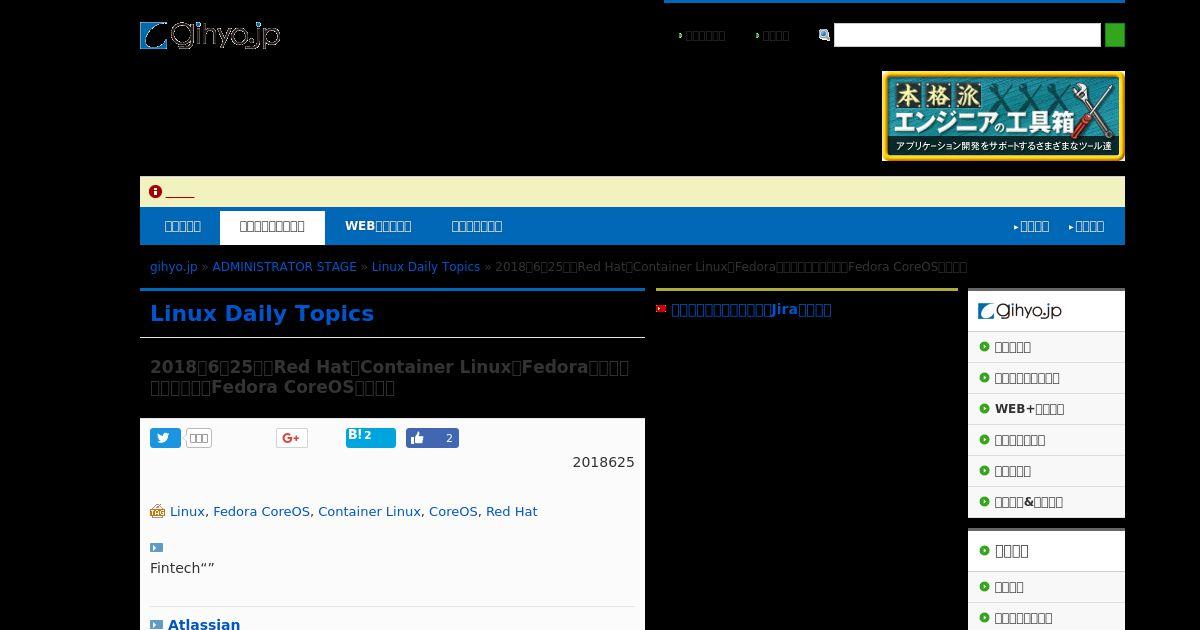Open the WEB tab in the blue navigation bar
Viewport: 1200px width, 630px height.
(x=378, y=226)
